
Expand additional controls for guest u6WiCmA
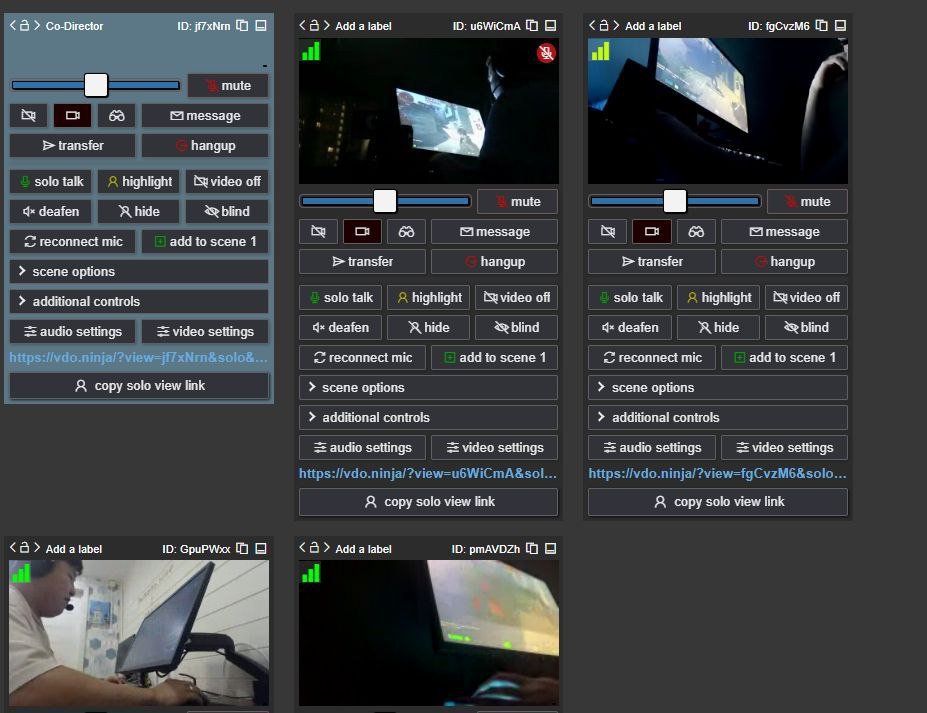(x=429, y=417)
